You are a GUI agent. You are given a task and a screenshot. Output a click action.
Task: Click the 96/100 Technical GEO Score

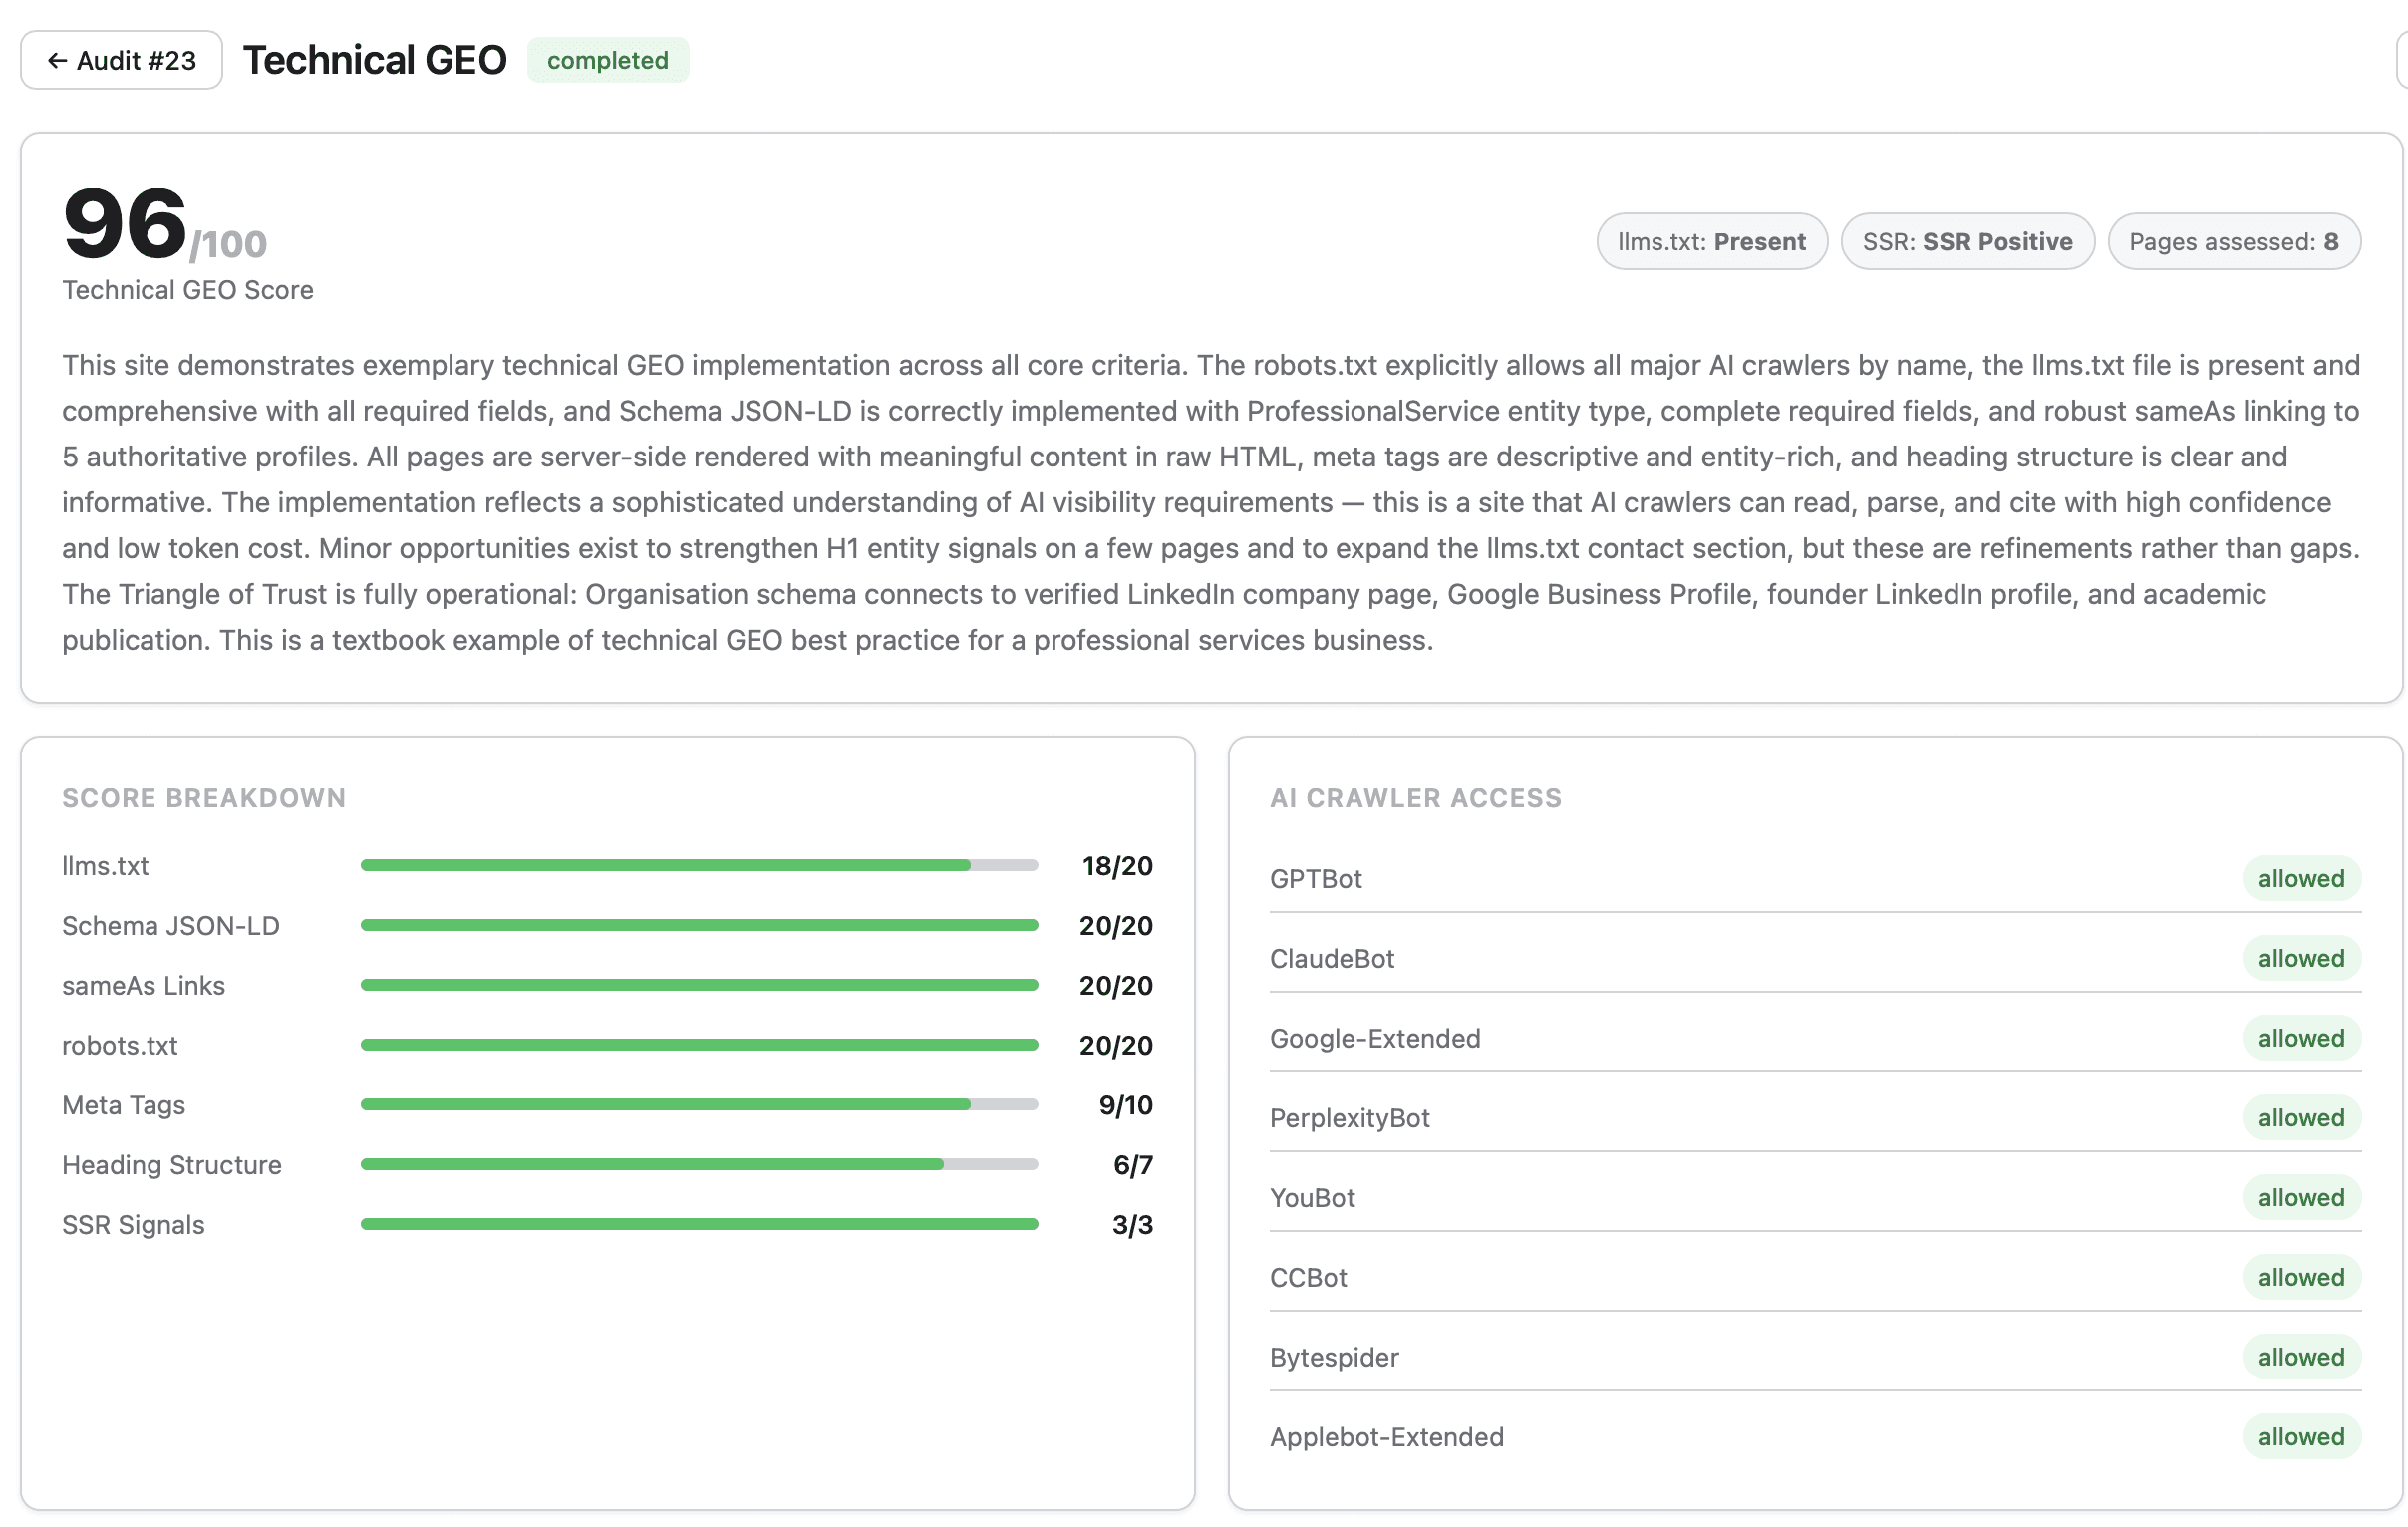164,225
